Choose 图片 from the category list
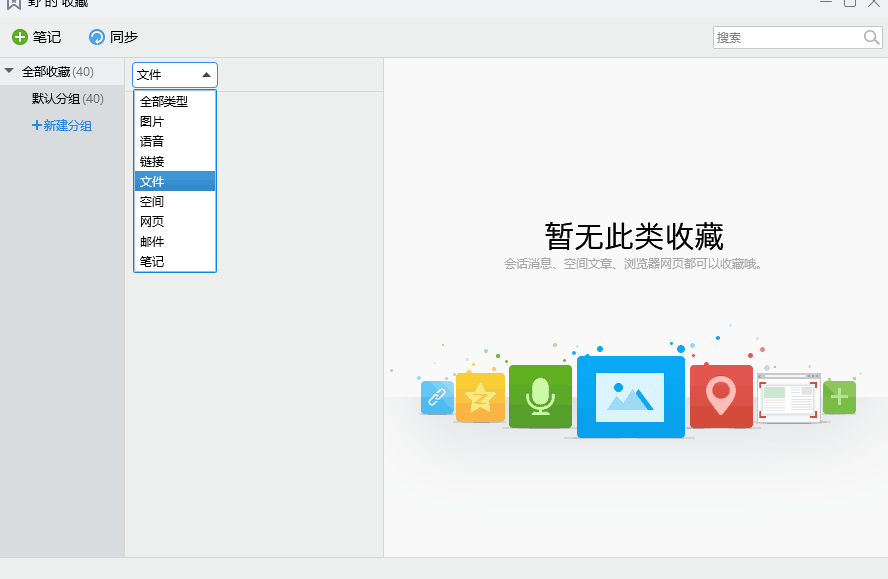The height and width of the screenshot is (579, 888). 153,121
